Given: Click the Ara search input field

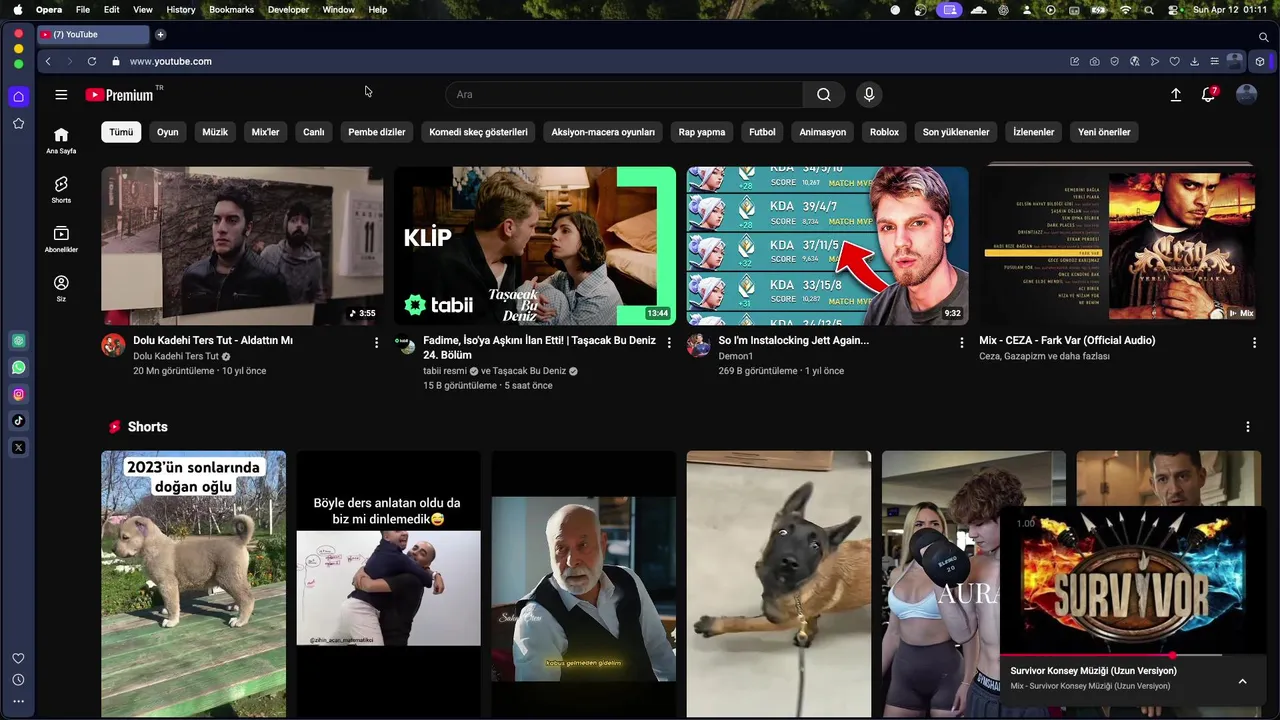Looking at the screenshot, I should click(x=624, y=95).
